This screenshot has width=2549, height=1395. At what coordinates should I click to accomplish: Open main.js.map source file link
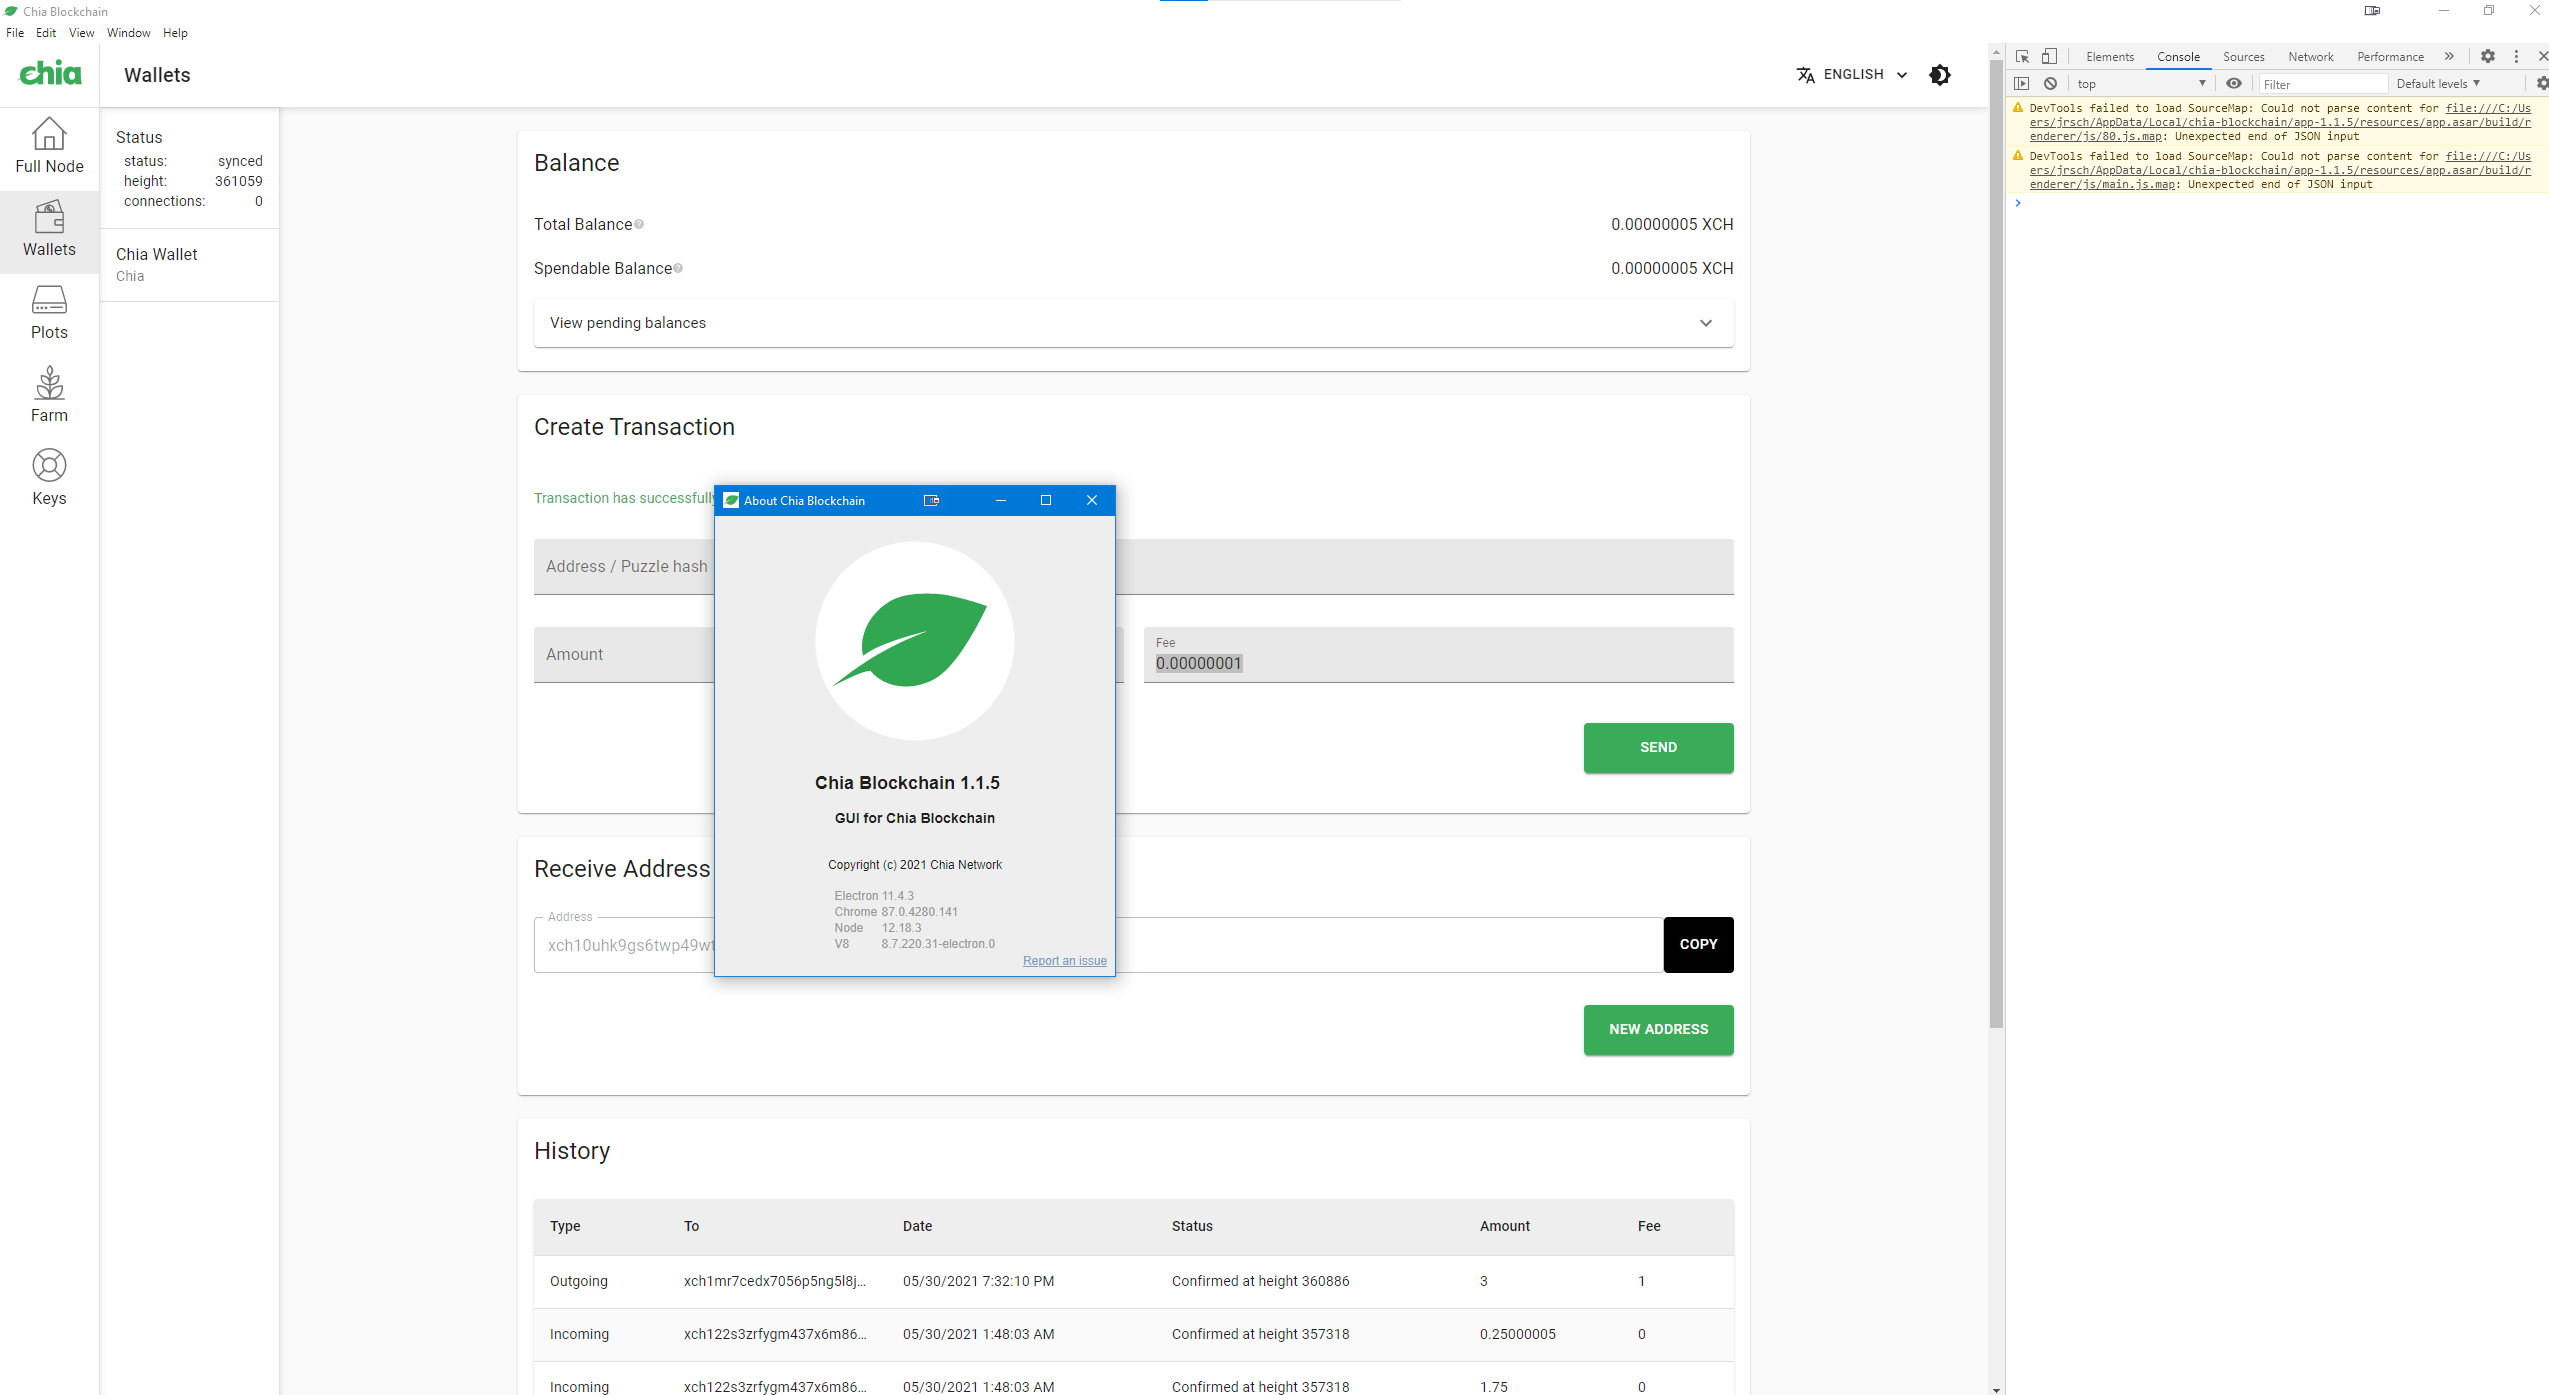[x=2279, y=170]
